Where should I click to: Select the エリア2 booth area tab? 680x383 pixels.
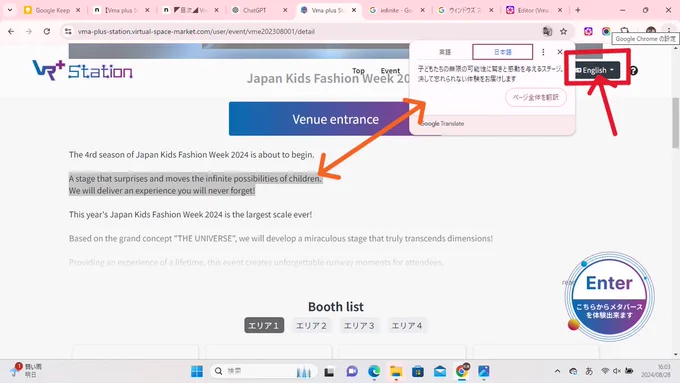coord(311,325)
